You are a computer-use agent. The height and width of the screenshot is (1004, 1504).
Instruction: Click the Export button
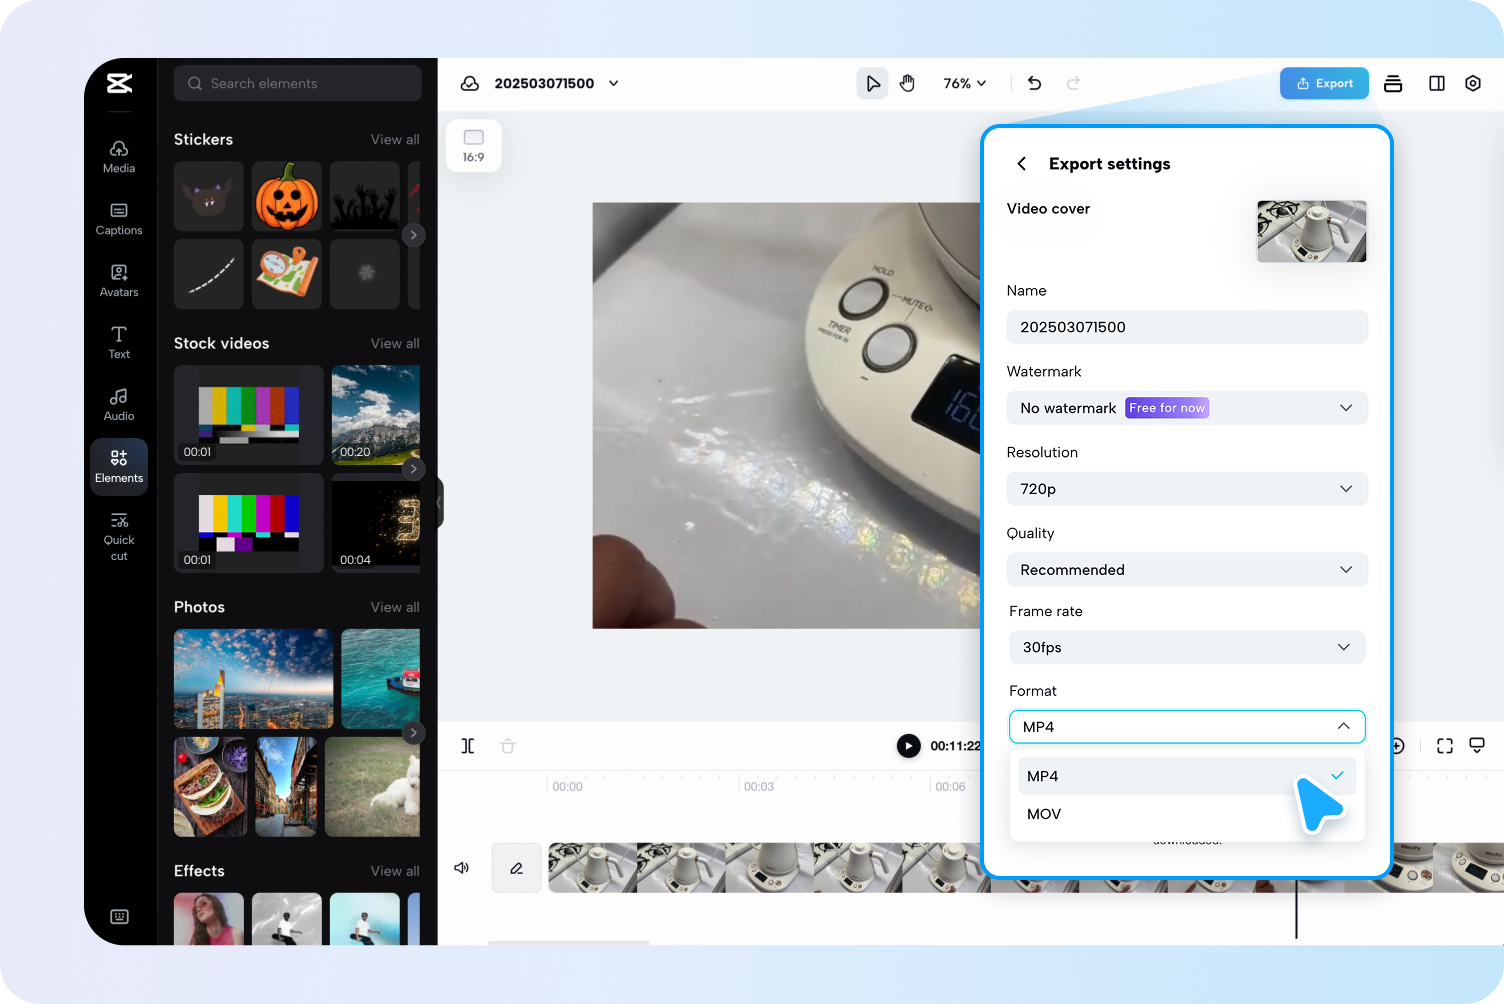(1324, 84)
